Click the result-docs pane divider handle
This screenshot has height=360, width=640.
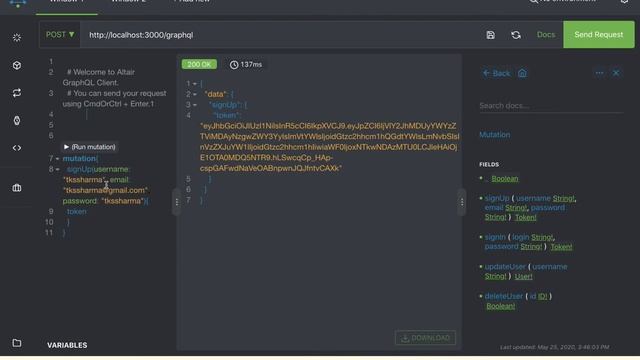[x=462, y=202]
